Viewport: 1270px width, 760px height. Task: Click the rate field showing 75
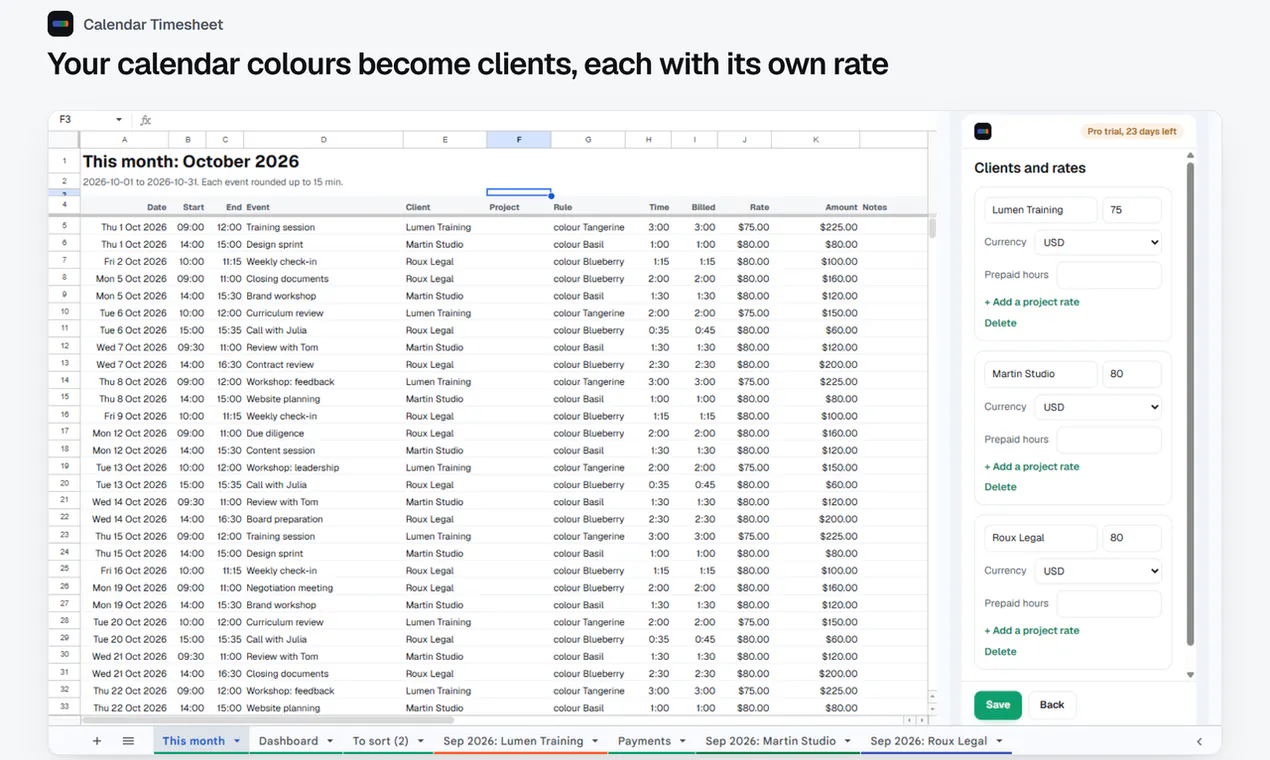pos(1132,210)
